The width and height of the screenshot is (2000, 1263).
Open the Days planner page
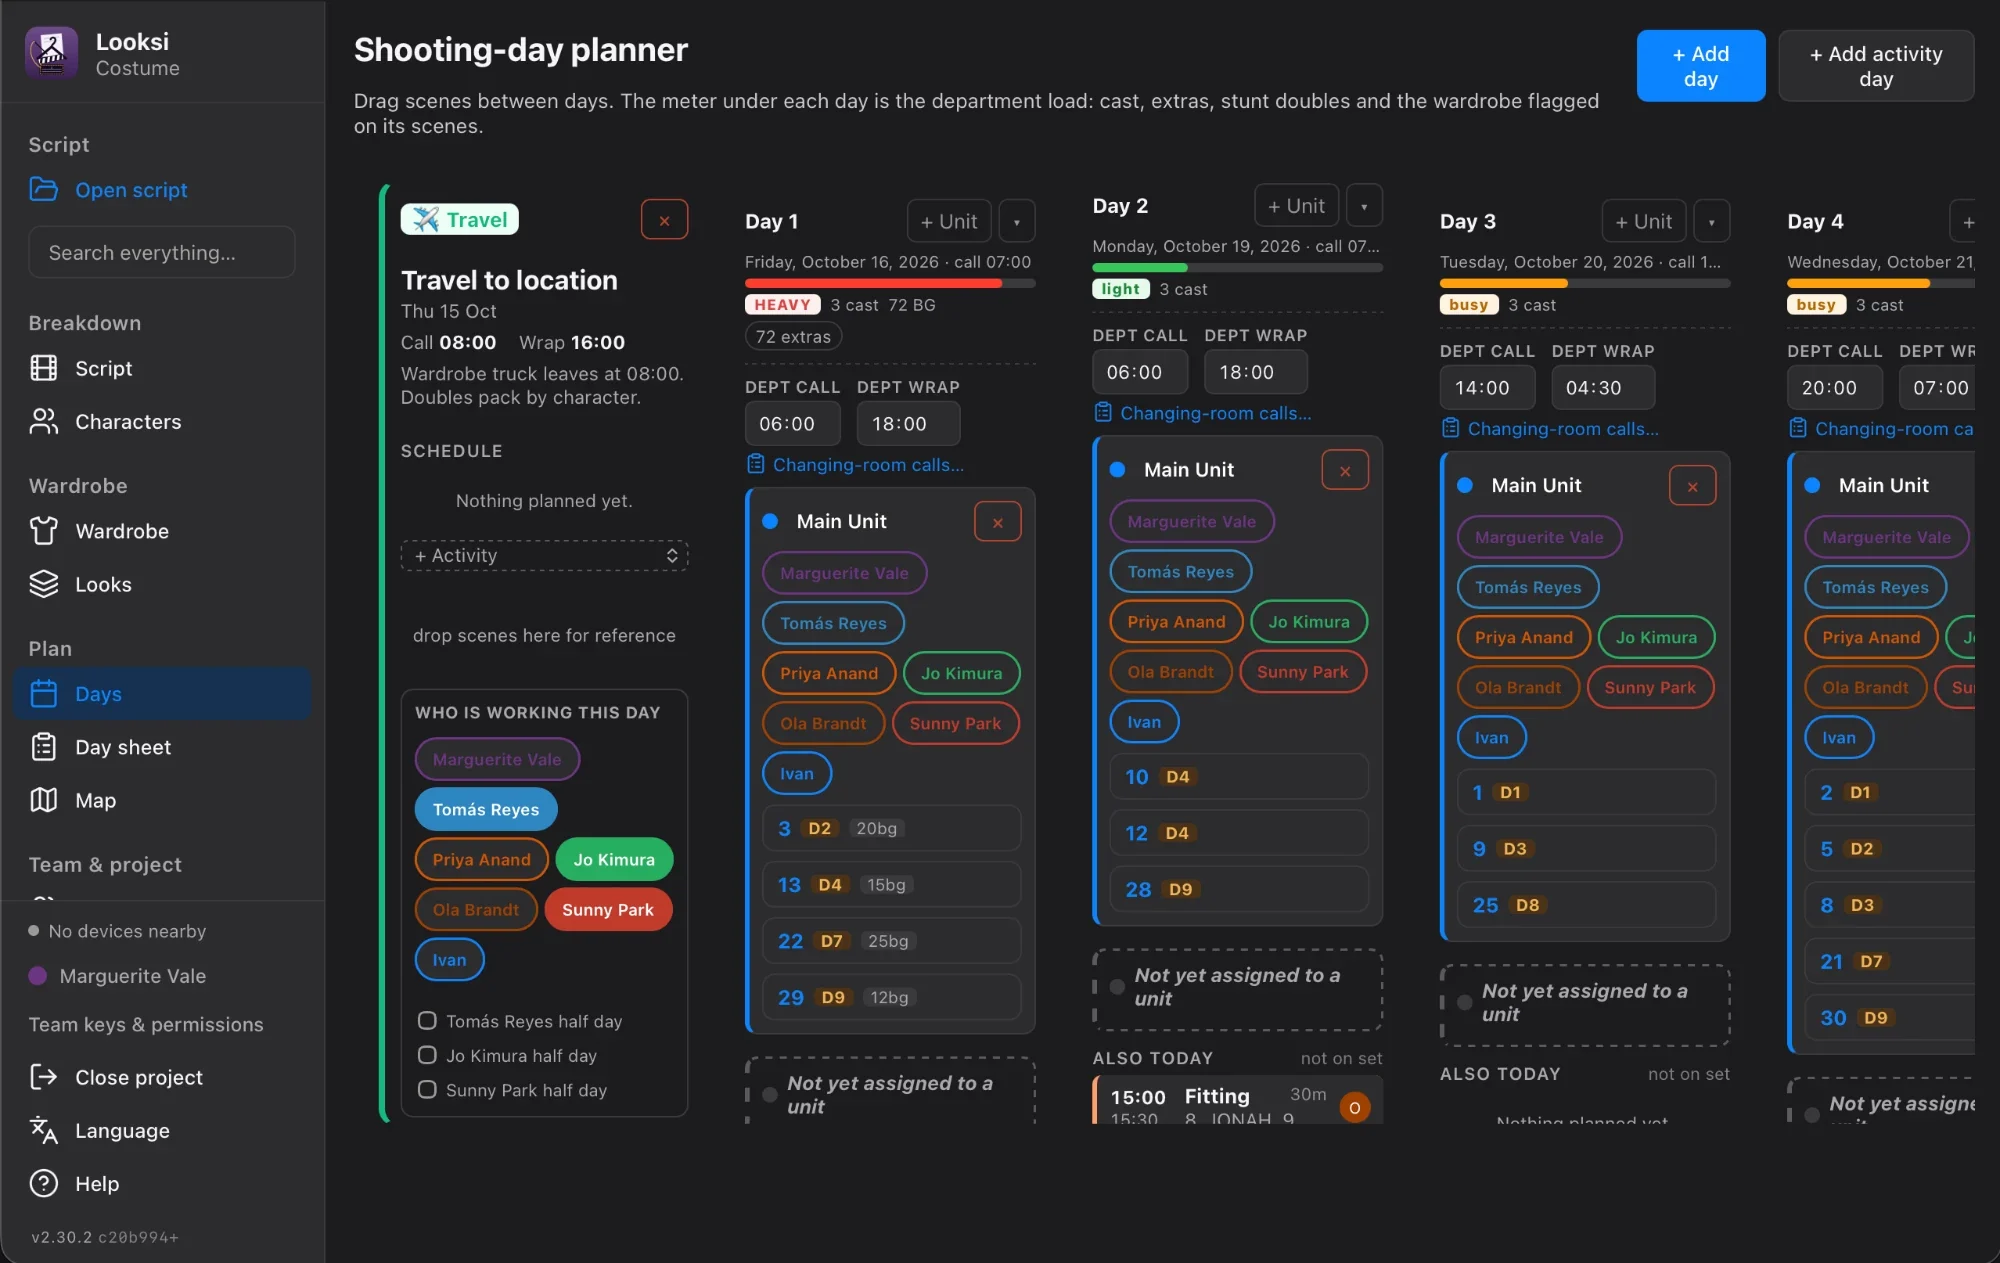tap(162, 693)
